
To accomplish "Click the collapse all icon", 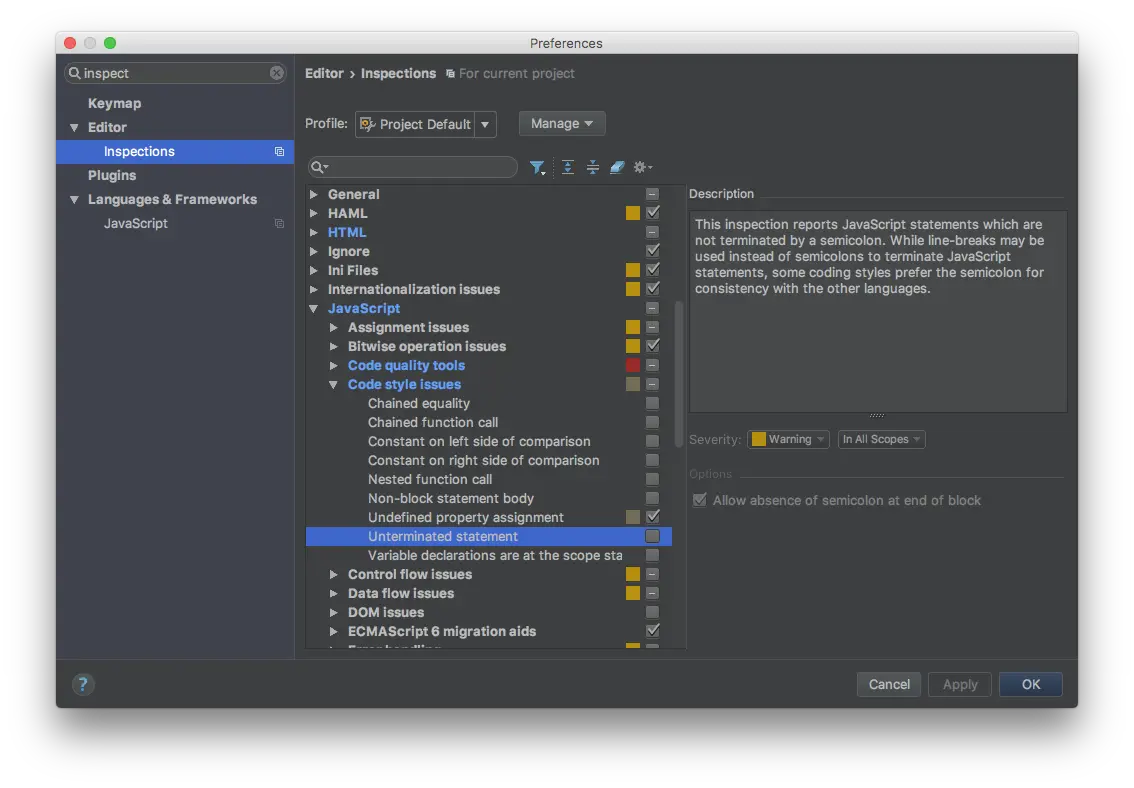I will 593,168.
